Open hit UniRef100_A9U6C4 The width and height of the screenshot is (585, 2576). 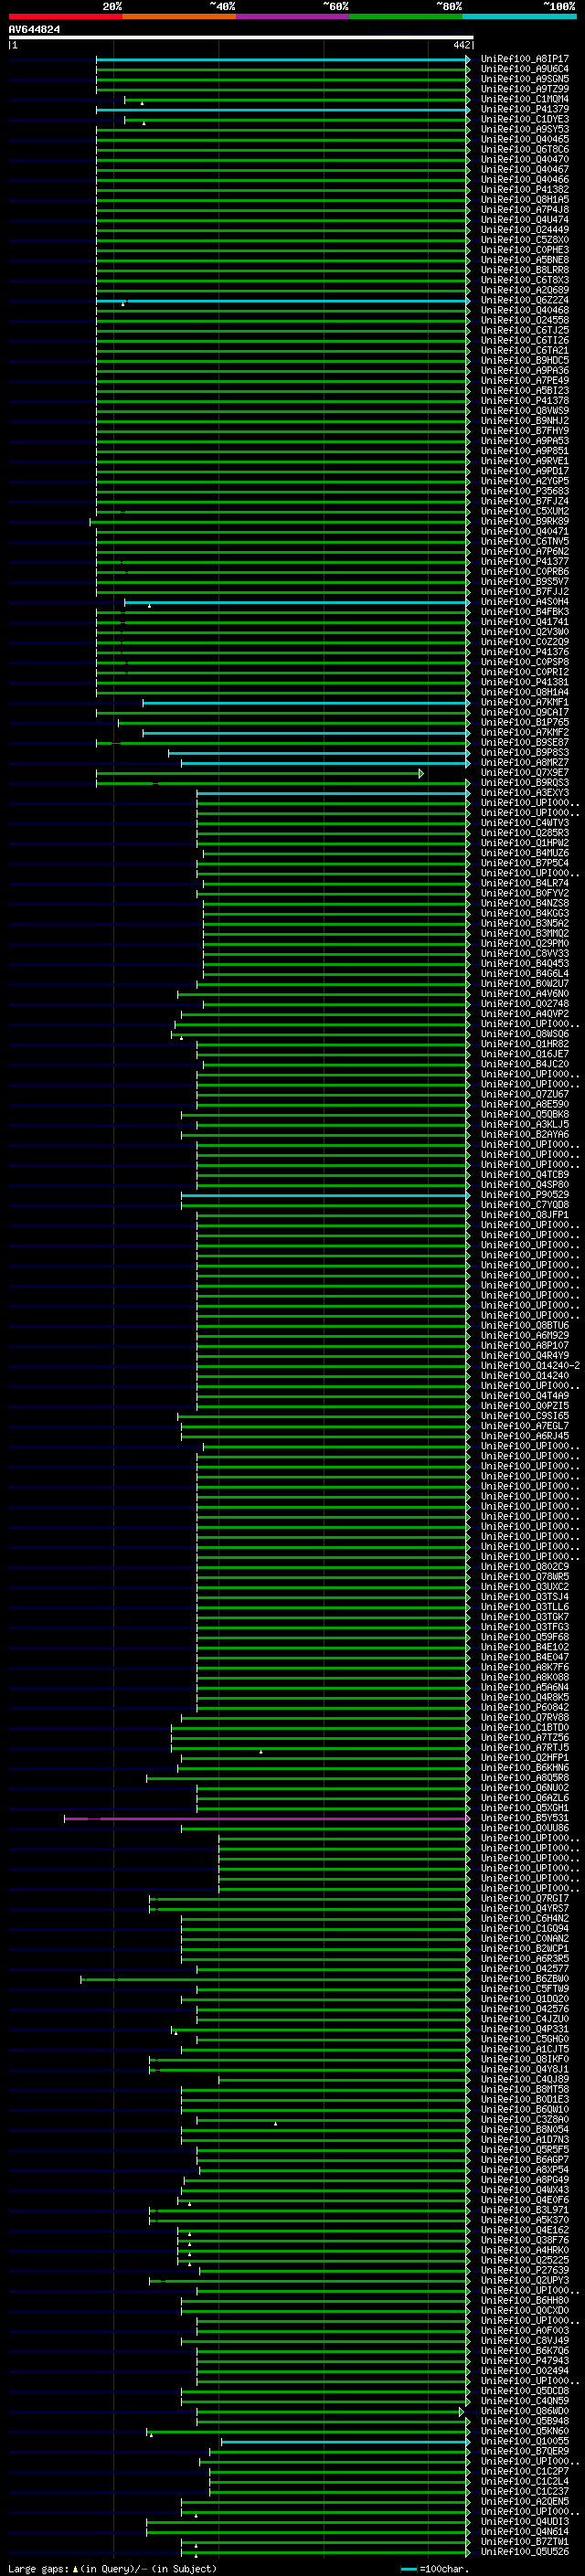click(x=524, y=70)
